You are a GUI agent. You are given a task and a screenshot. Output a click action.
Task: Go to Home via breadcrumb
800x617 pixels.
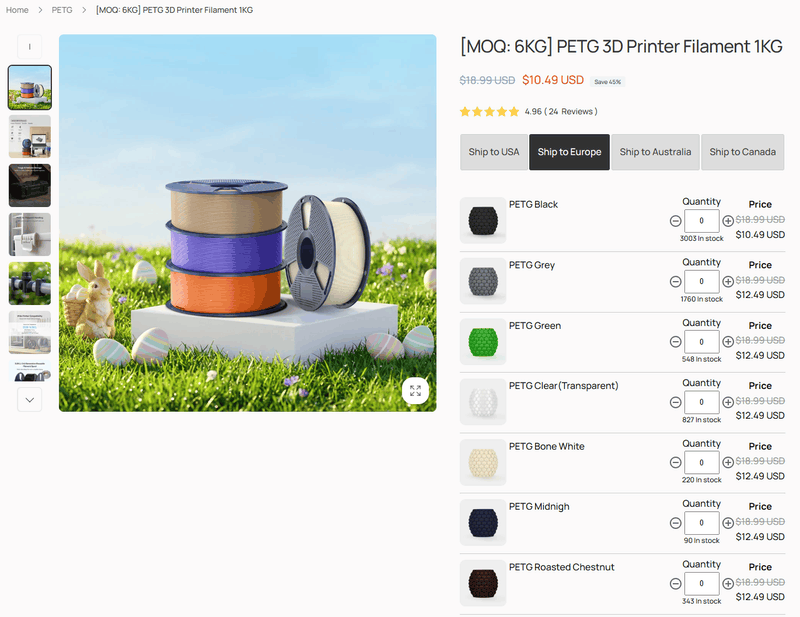click(x=17, y=10)
